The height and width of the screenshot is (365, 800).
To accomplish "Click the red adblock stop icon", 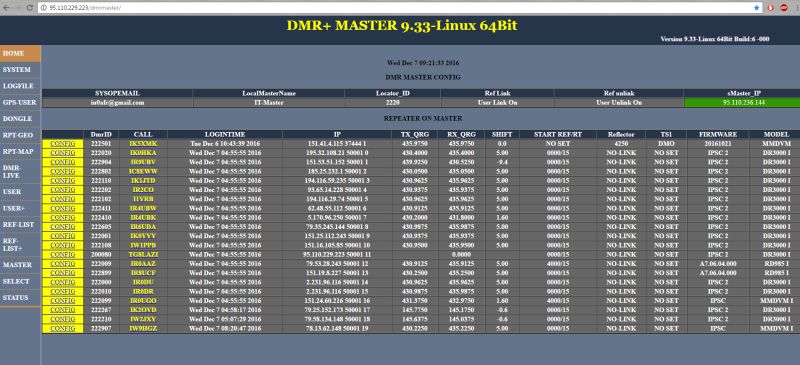I will (x=783, y=8).
